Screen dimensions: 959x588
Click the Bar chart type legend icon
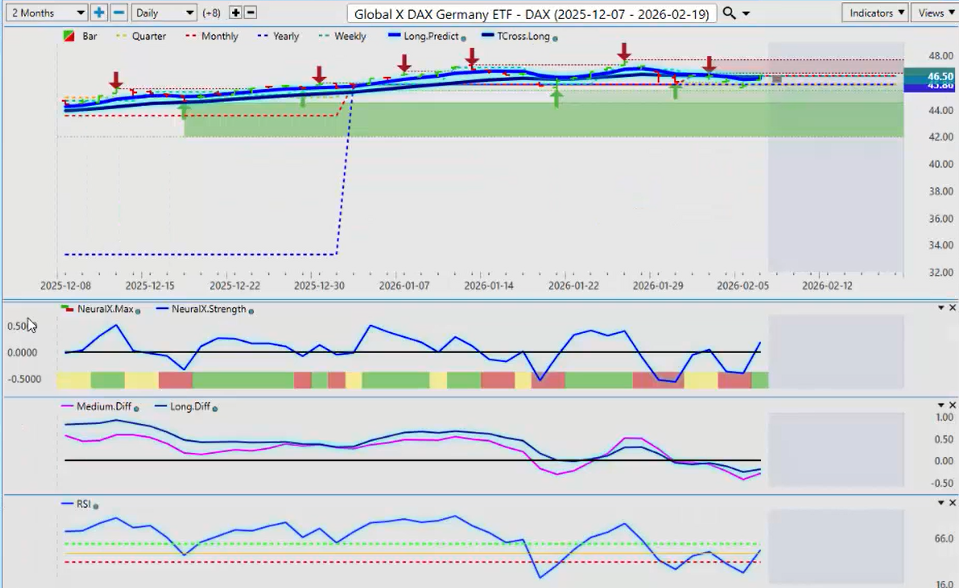point(68,36)
